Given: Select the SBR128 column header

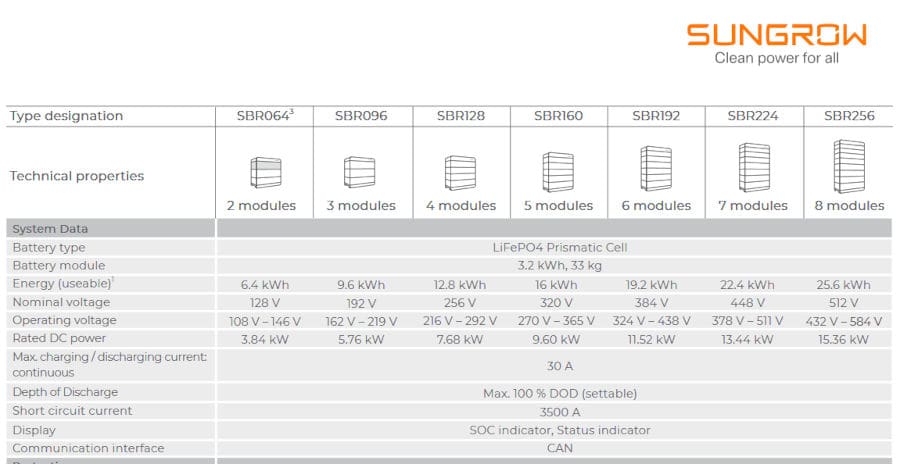Looking at the screenshot, I should [x=461, y=115].
